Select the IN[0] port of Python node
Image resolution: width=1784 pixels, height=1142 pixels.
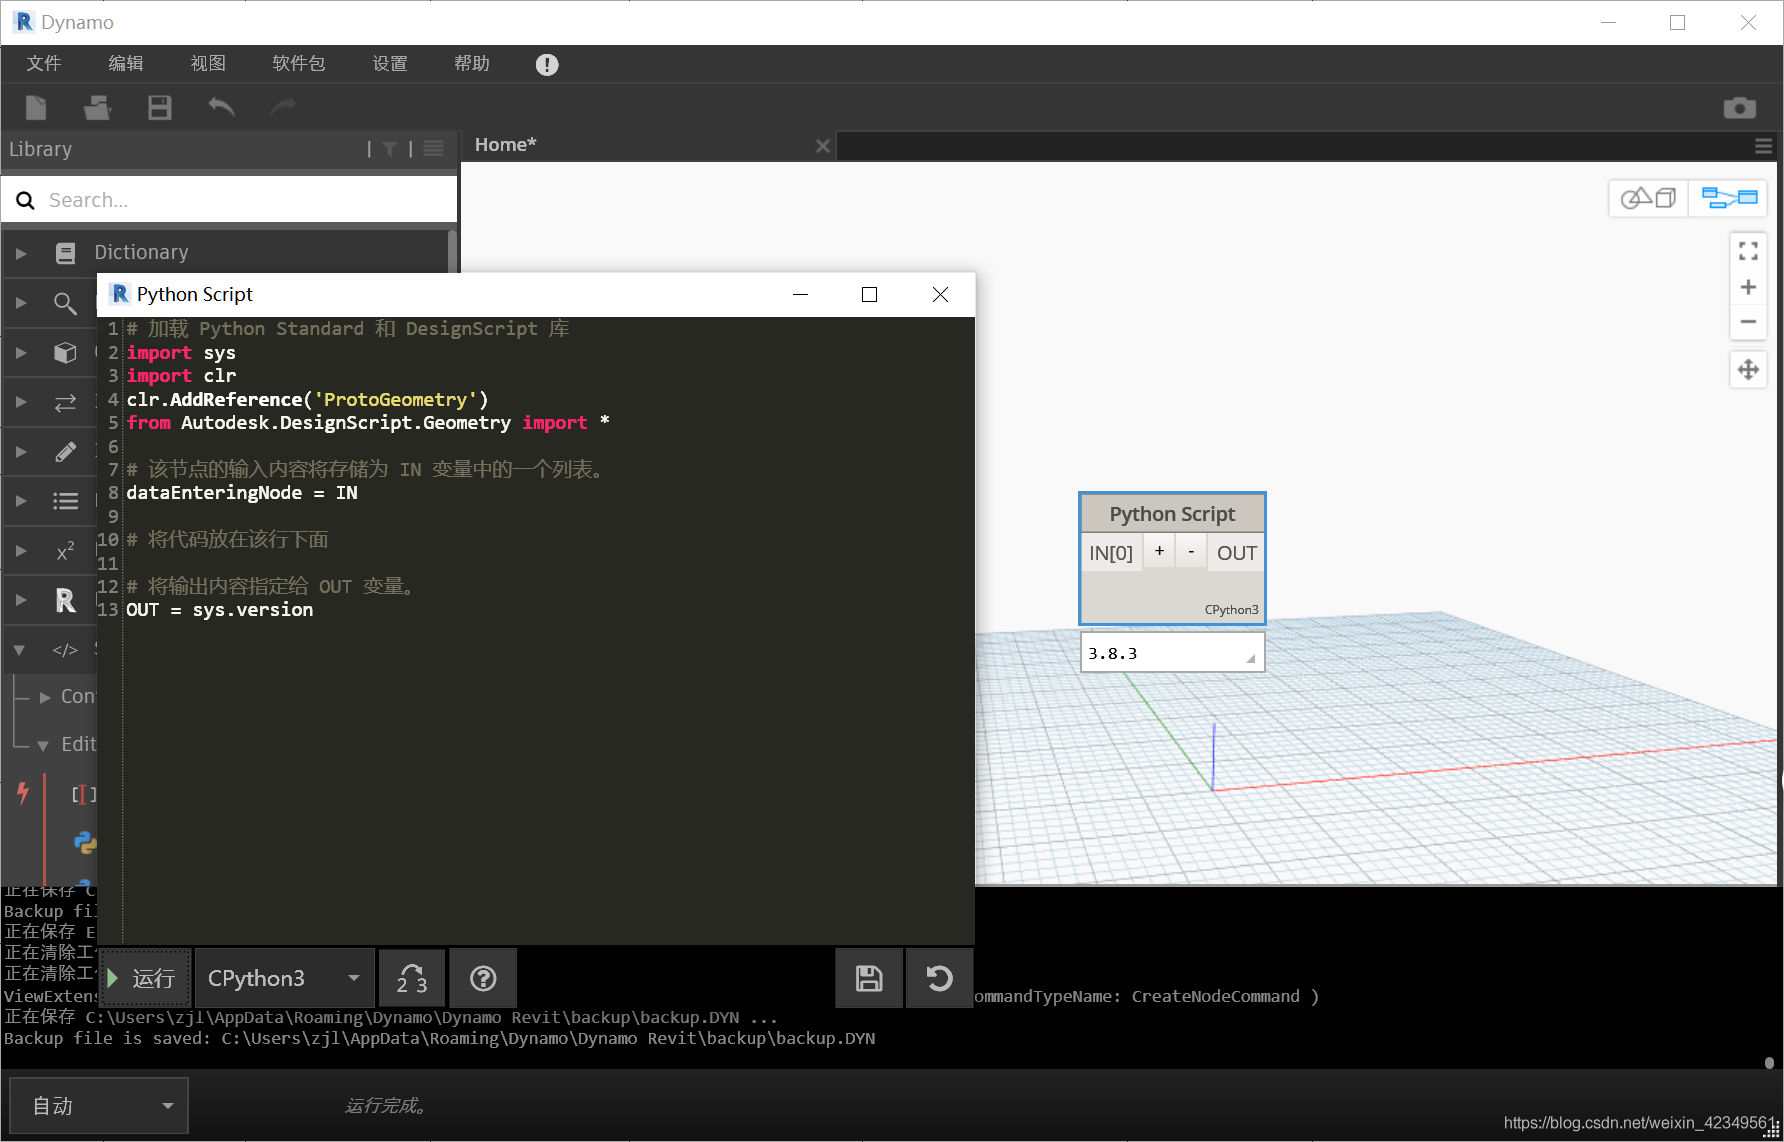pyautogui.click(x=1111, y=553)
